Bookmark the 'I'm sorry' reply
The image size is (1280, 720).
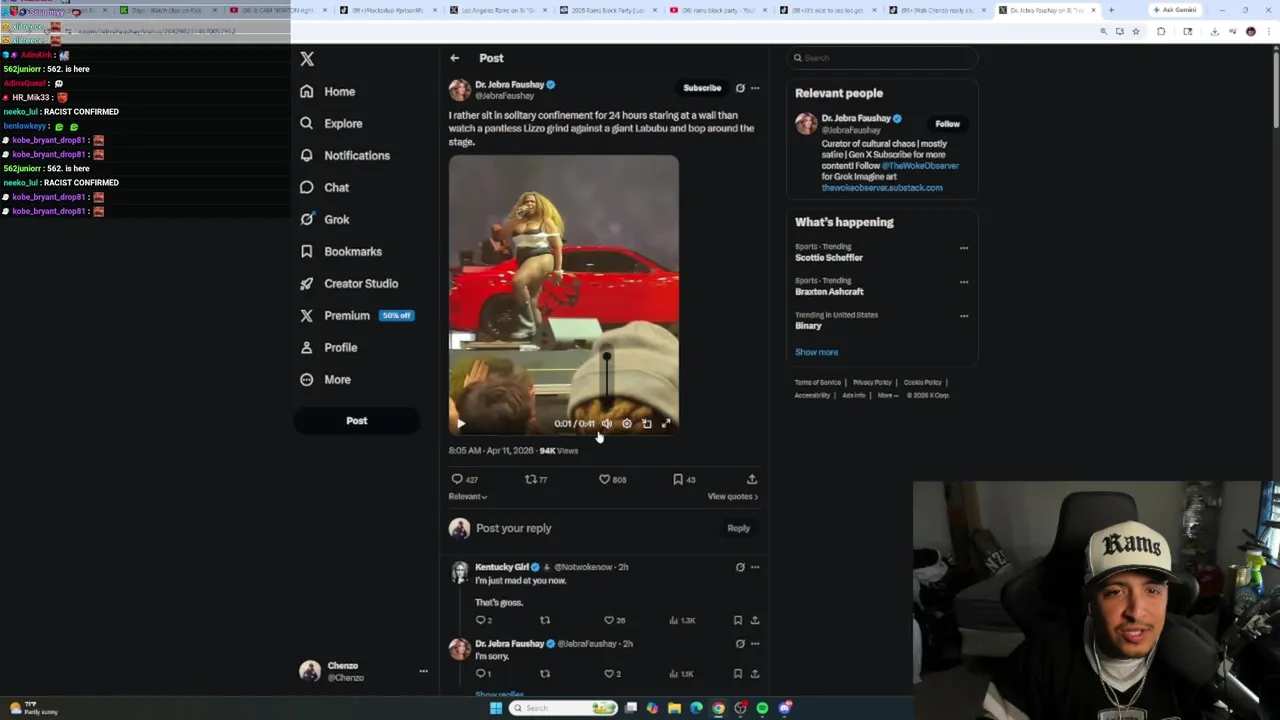tap(738, 674)
